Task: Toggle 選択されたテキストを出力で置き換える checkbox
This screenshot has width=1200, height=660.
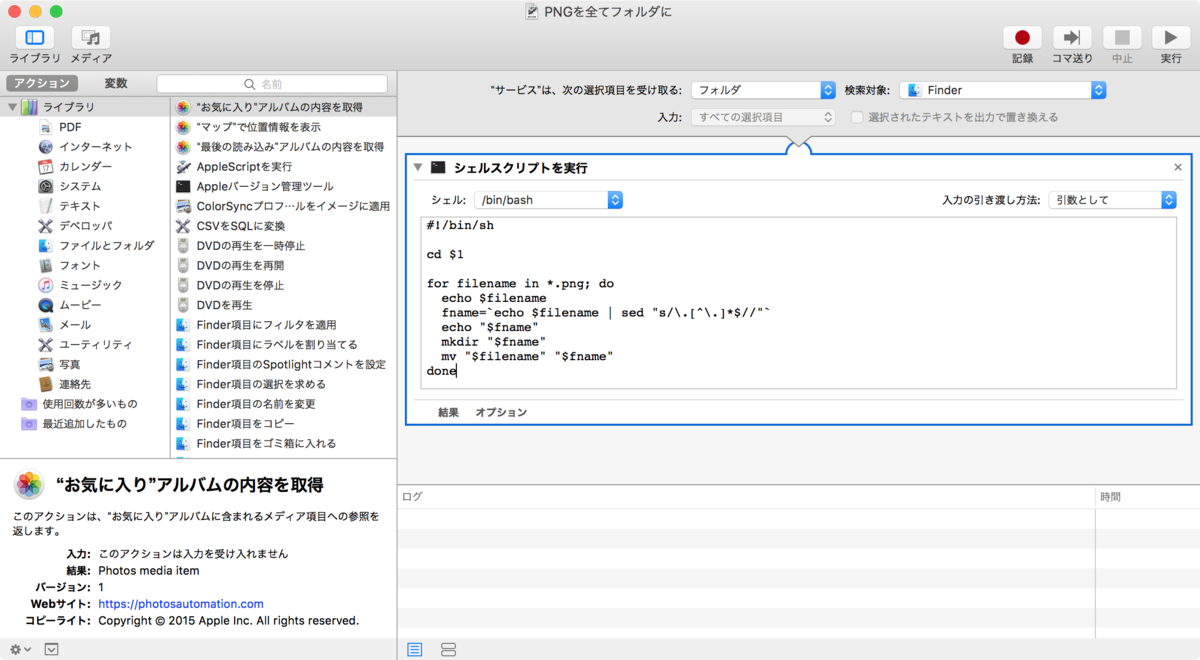Action: [857, 117]
